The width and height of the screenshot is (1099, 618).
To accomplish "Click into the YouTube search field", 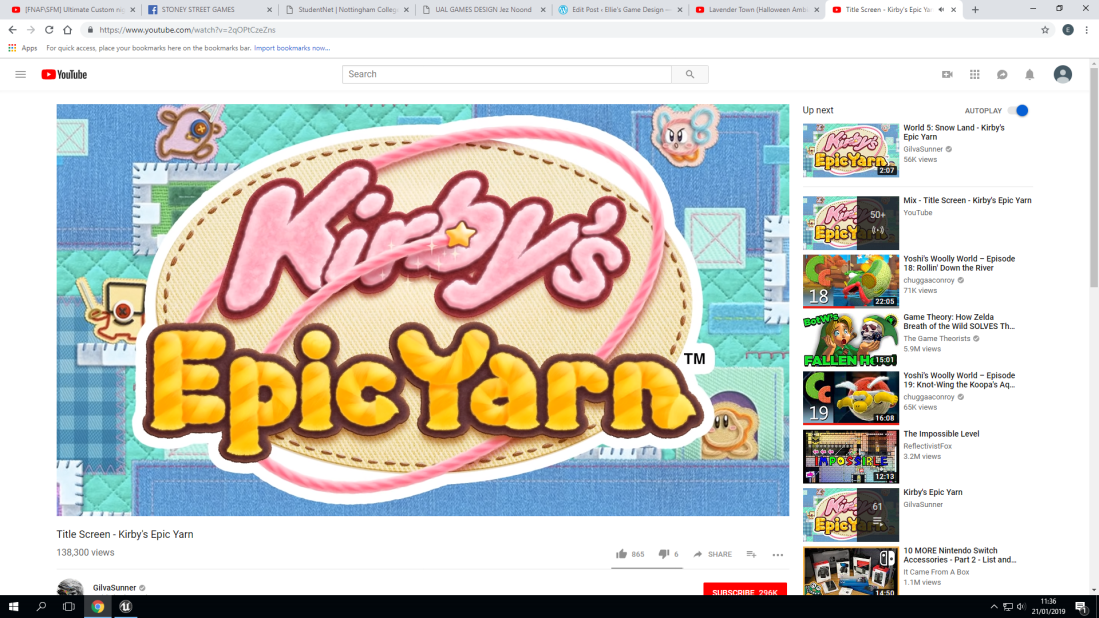I will 507,74.
